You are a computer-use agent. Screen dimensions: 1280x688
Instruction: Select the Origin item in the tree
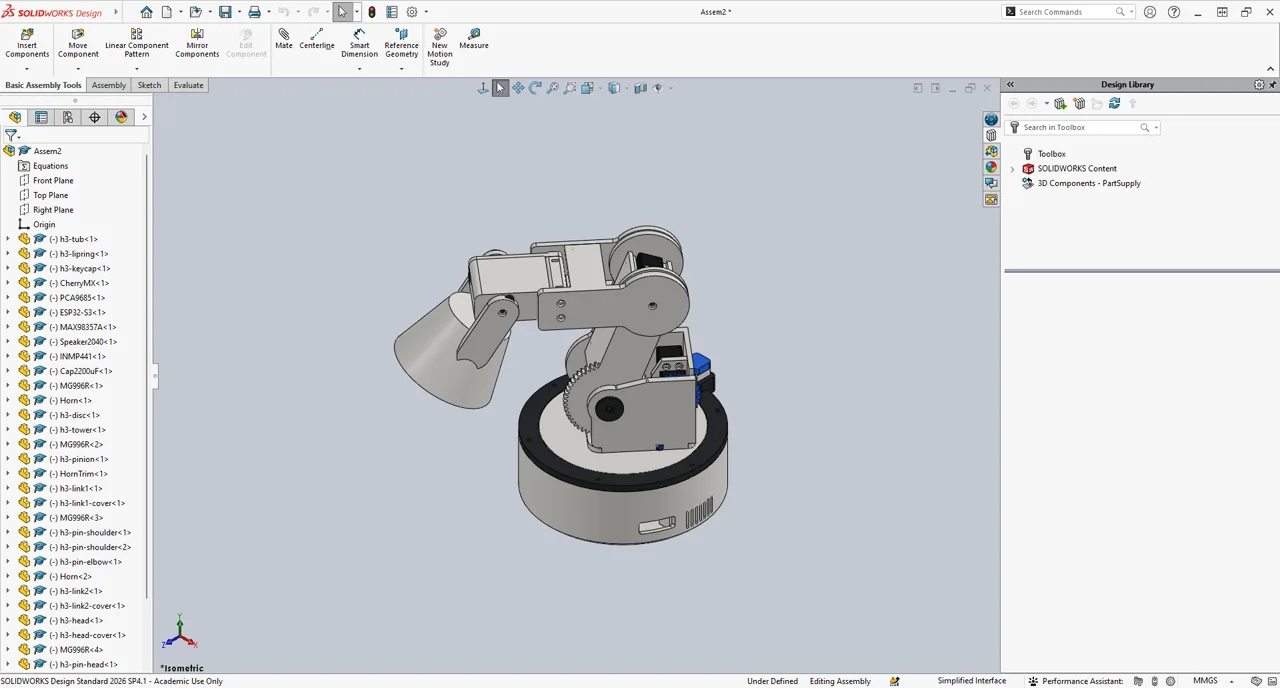(x=44, y=225)
